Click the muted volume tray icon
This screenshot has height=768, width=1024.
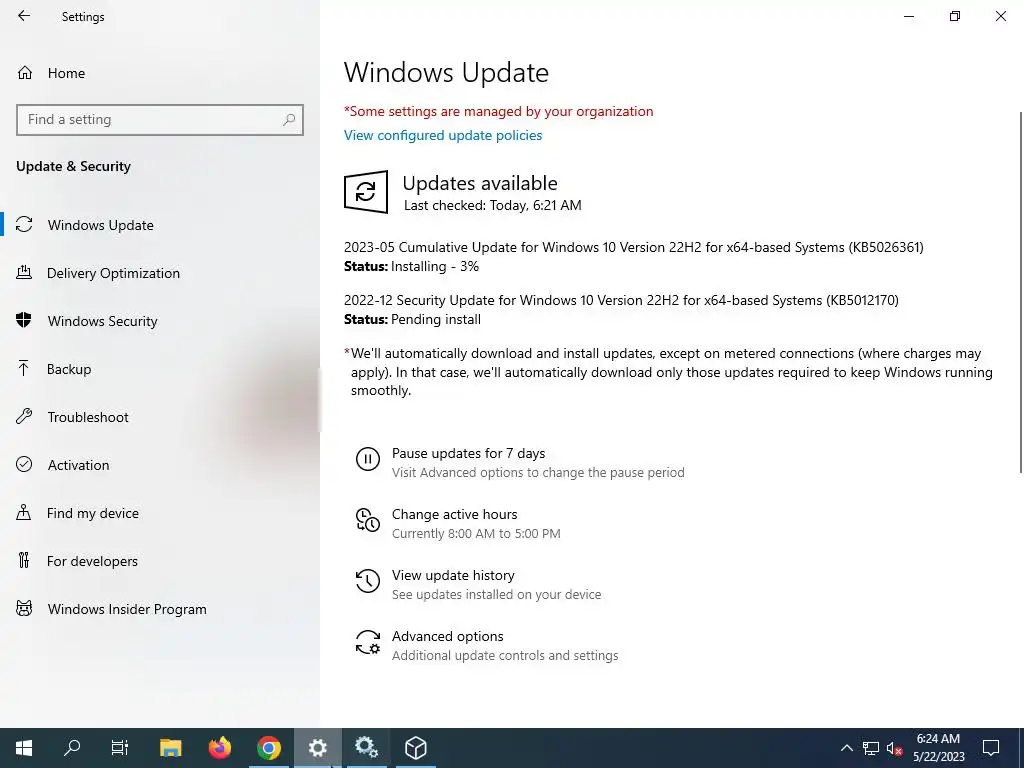coord(894,748)
